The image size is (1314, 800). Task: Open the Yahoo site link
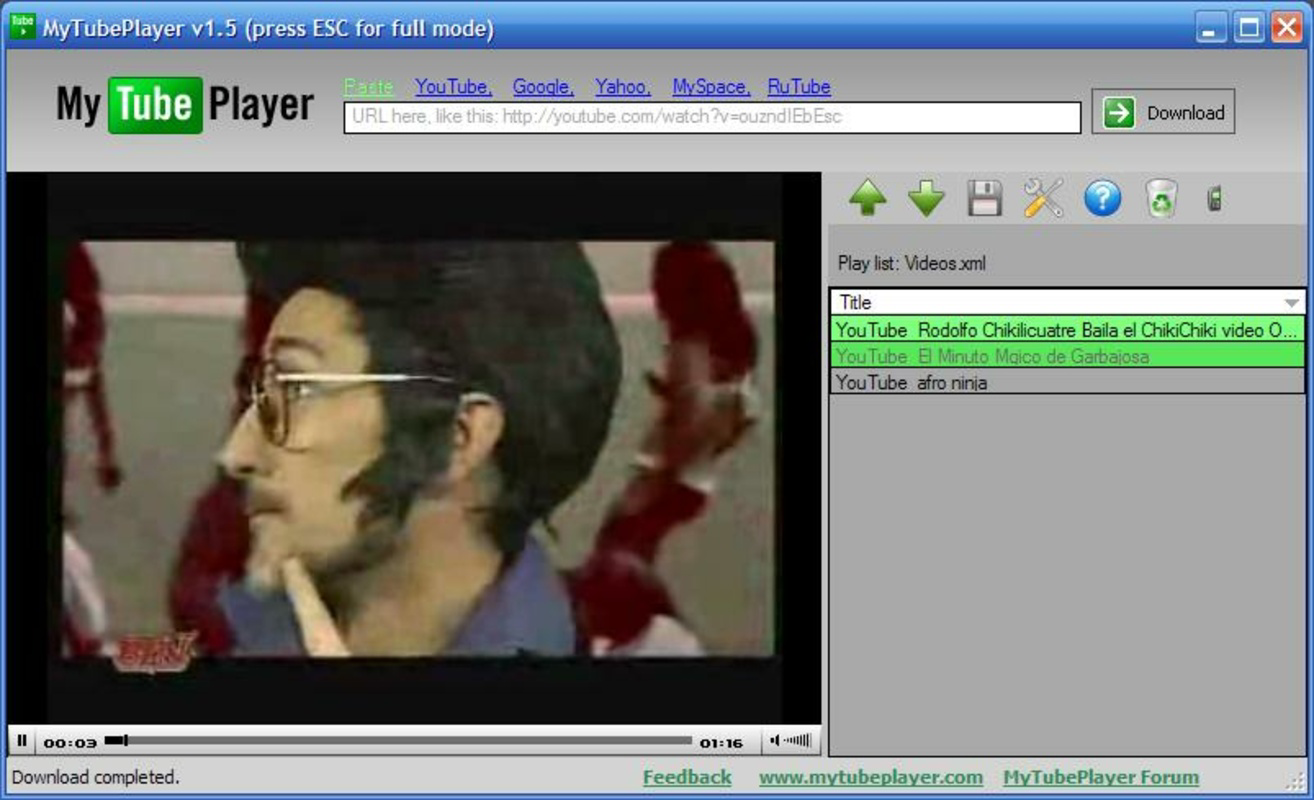click(623, 87)
